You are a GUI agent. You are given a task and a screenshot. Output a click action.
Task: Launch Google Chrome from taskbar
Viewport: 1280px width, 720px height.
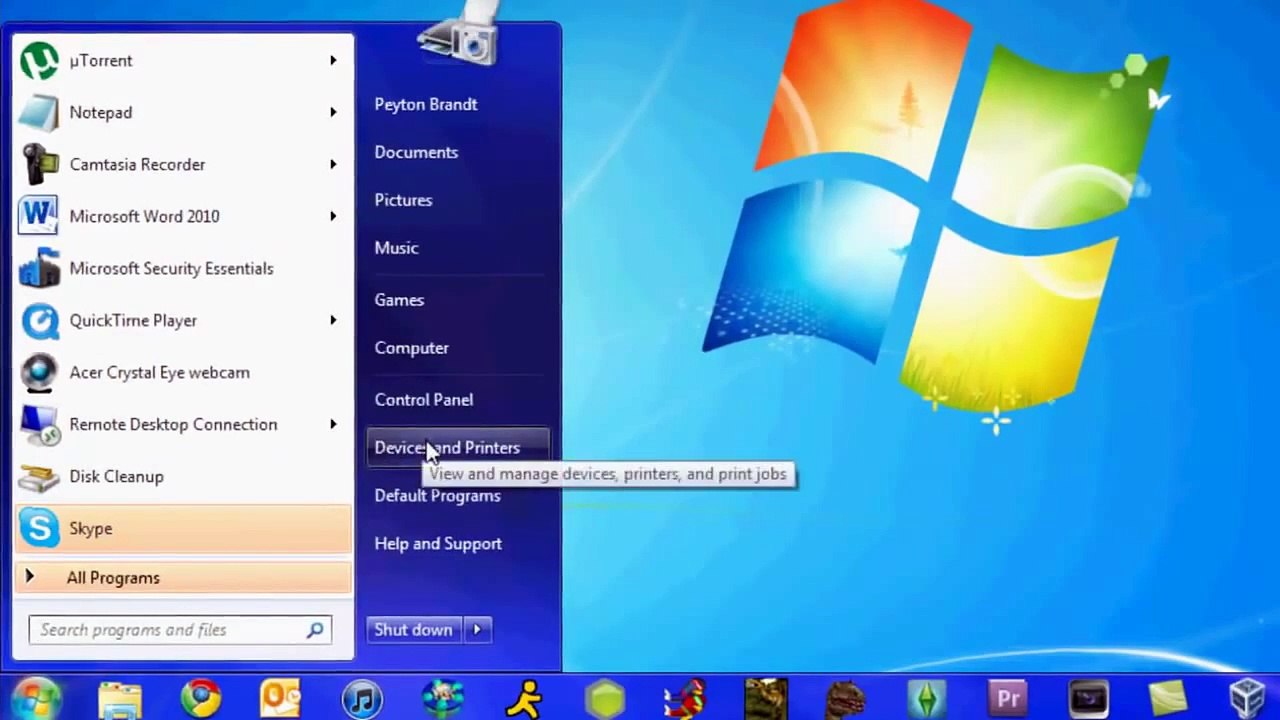point(201,698)
